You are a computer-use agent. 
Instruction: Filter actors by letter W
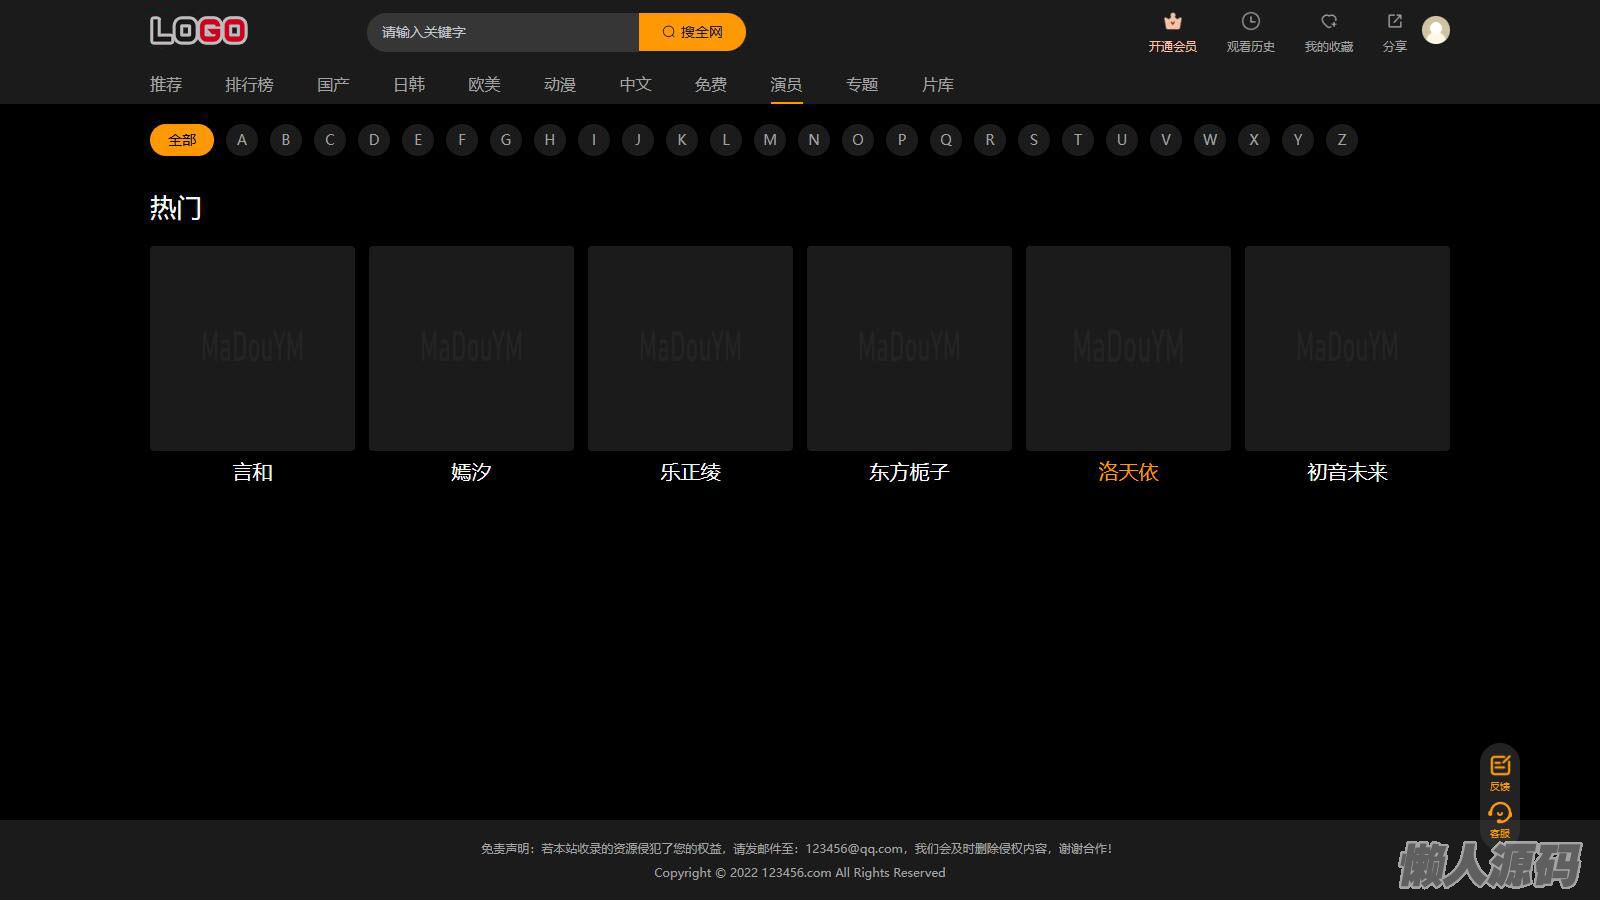coord(1210,140)
